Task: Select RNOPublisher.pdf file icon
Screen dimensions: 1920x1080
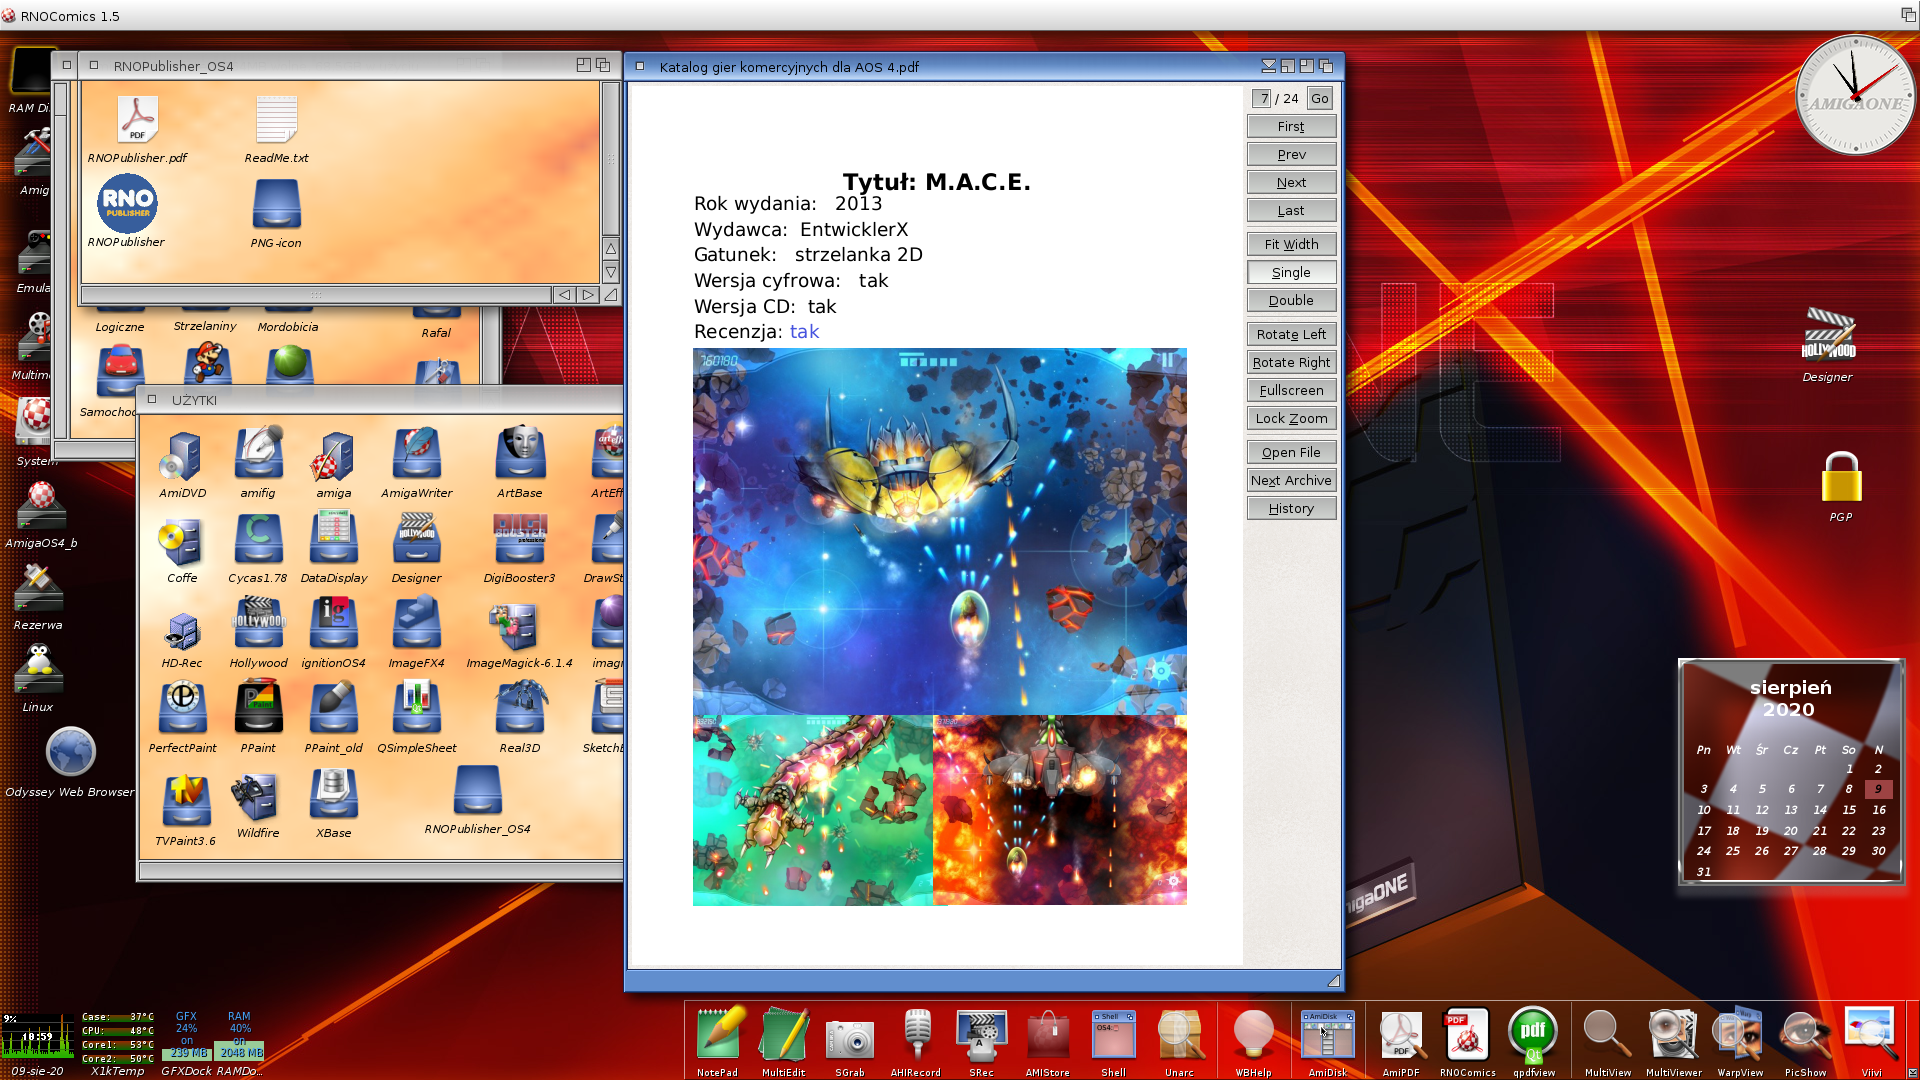Action: tap(137, 120)
